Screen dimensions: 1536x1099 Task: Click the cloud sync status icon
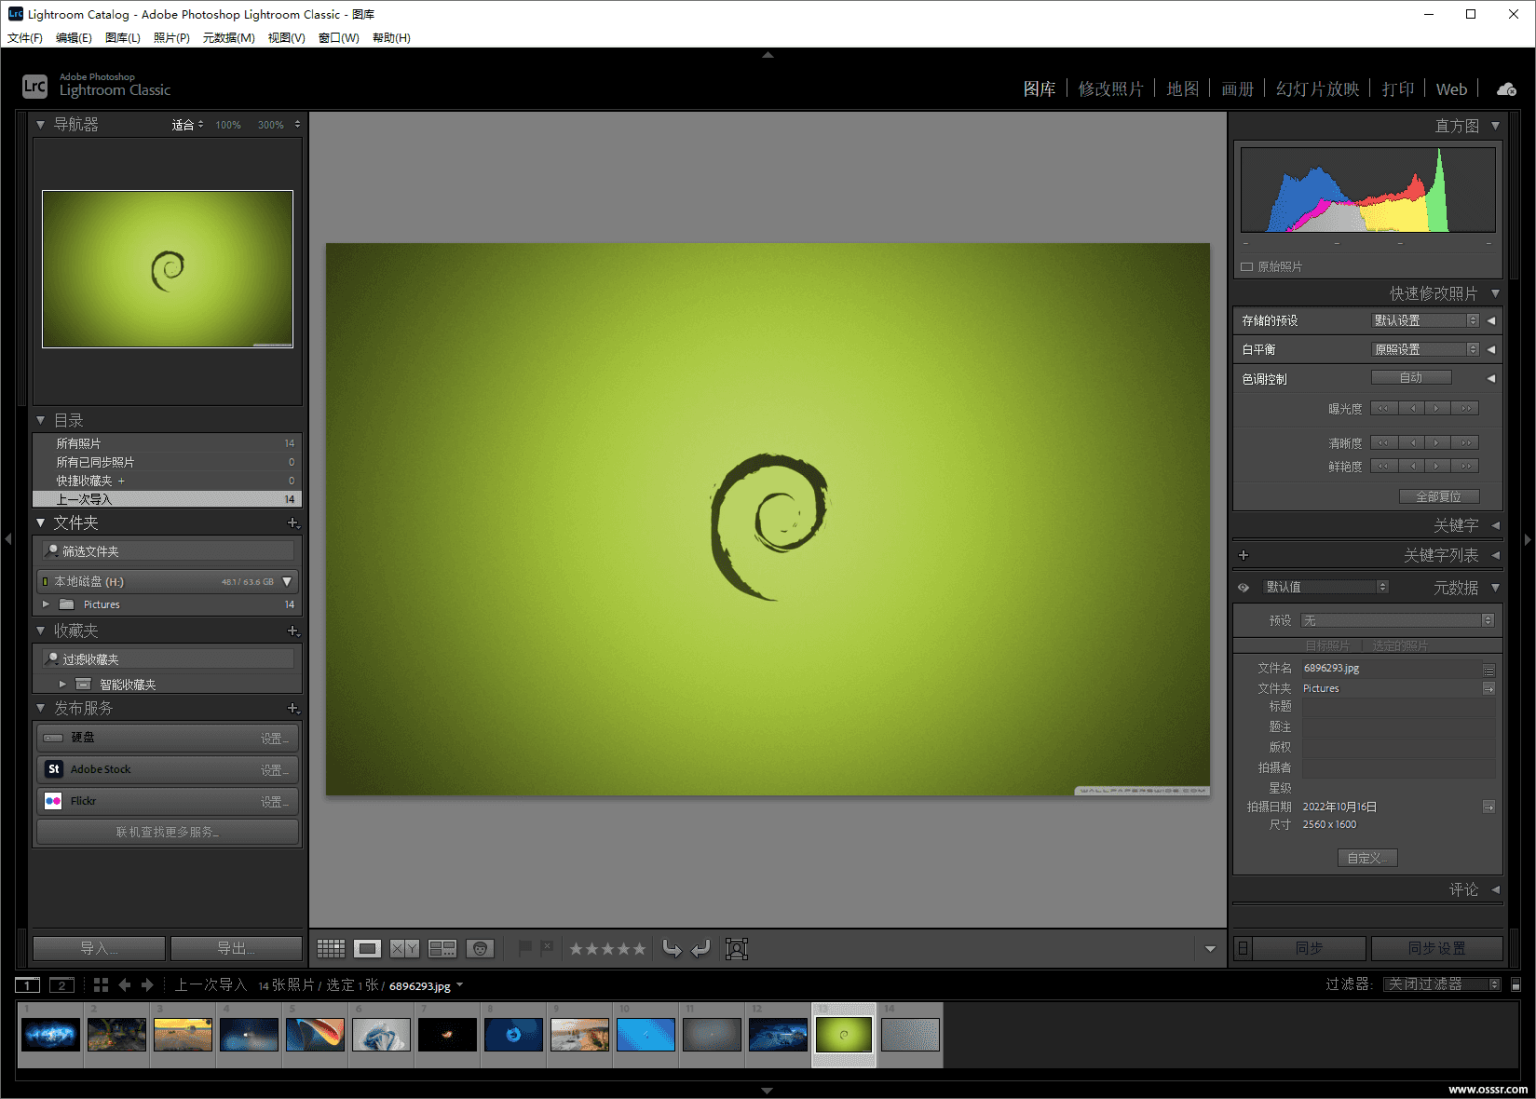[1506, 89]
